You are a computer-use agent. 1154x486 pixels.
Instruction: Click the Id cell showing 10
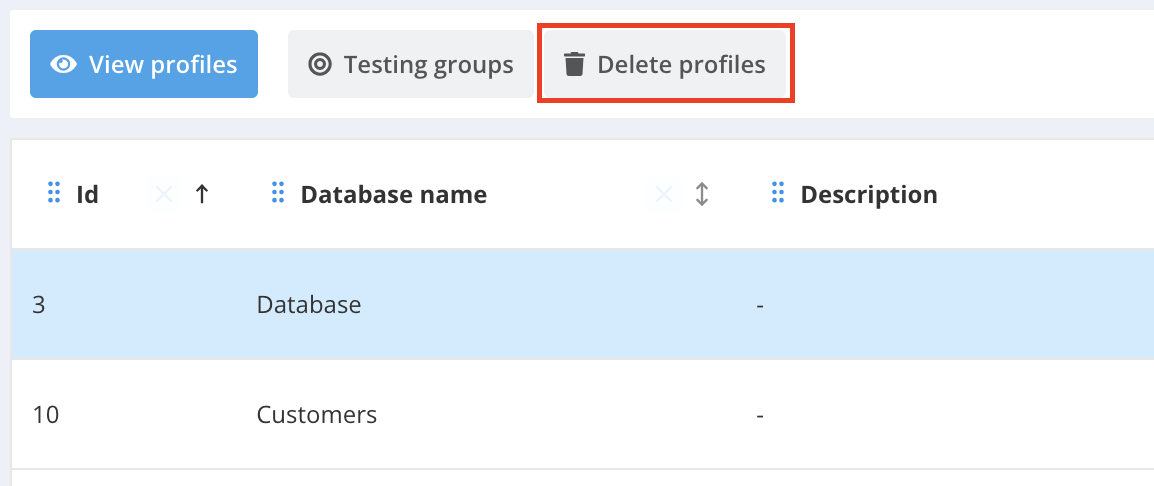(46, 415)
